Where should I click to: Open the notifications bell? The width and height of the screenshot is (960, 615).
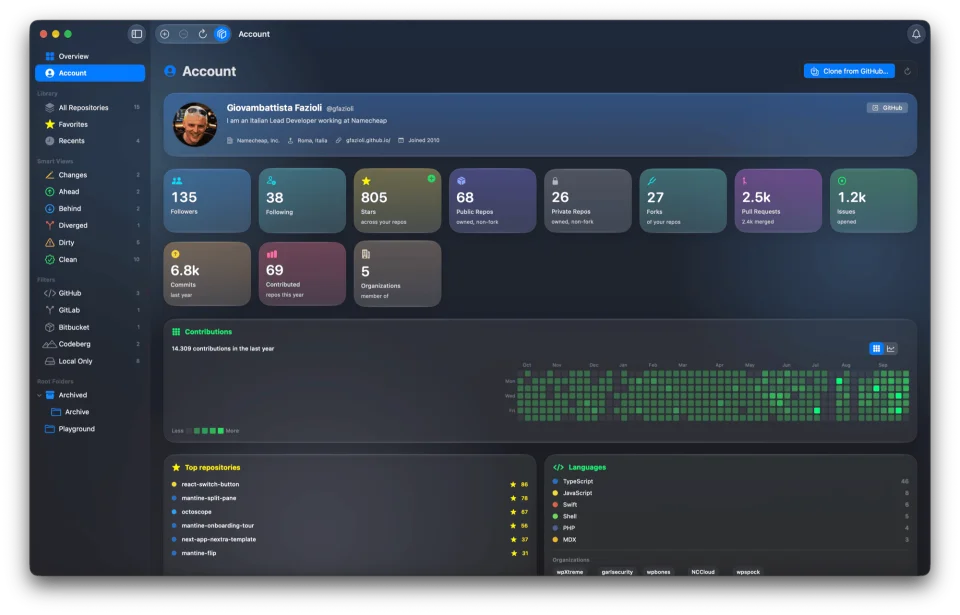pos(916,34)
